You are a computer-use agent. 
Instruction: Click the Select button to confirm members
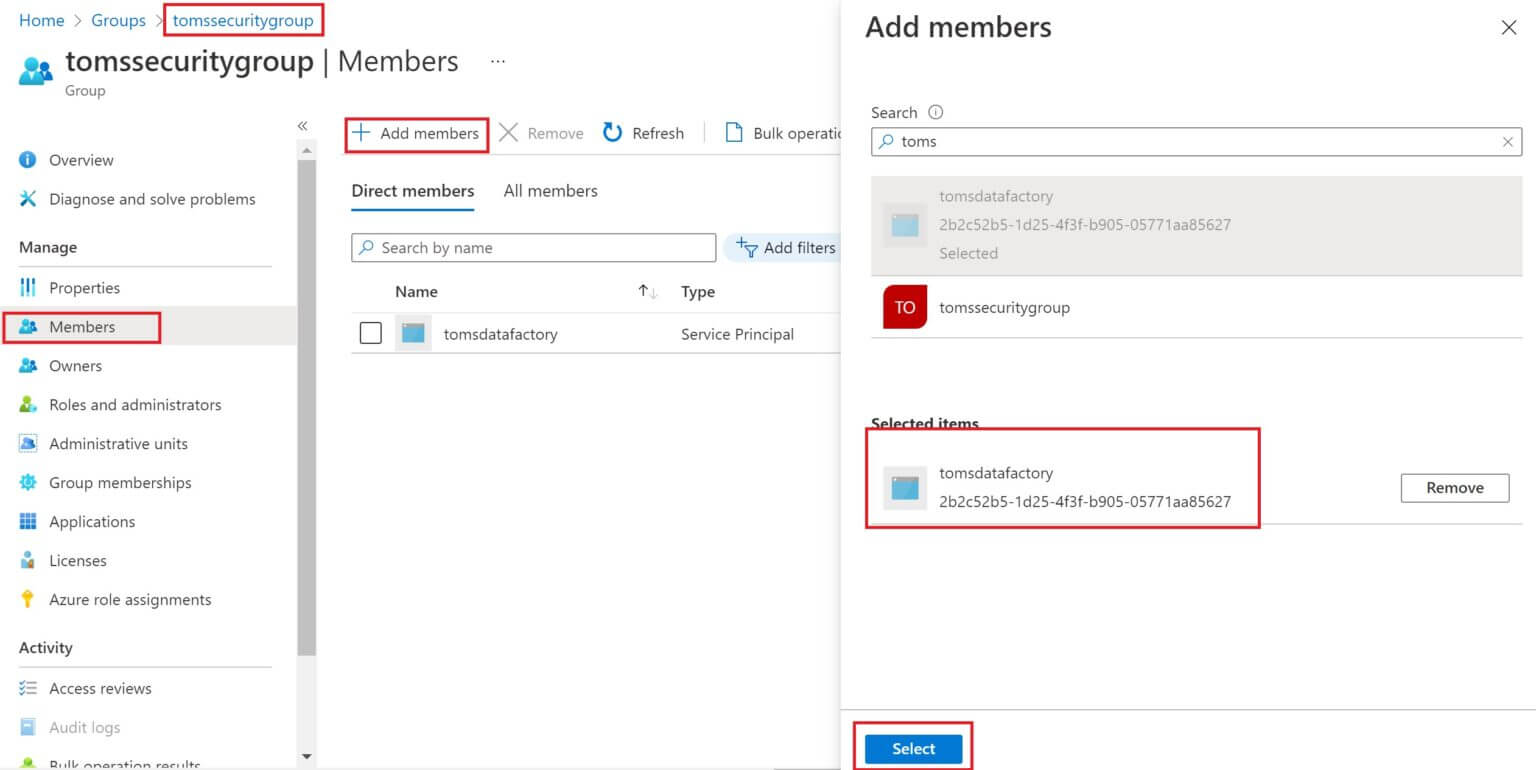[912, 747]
